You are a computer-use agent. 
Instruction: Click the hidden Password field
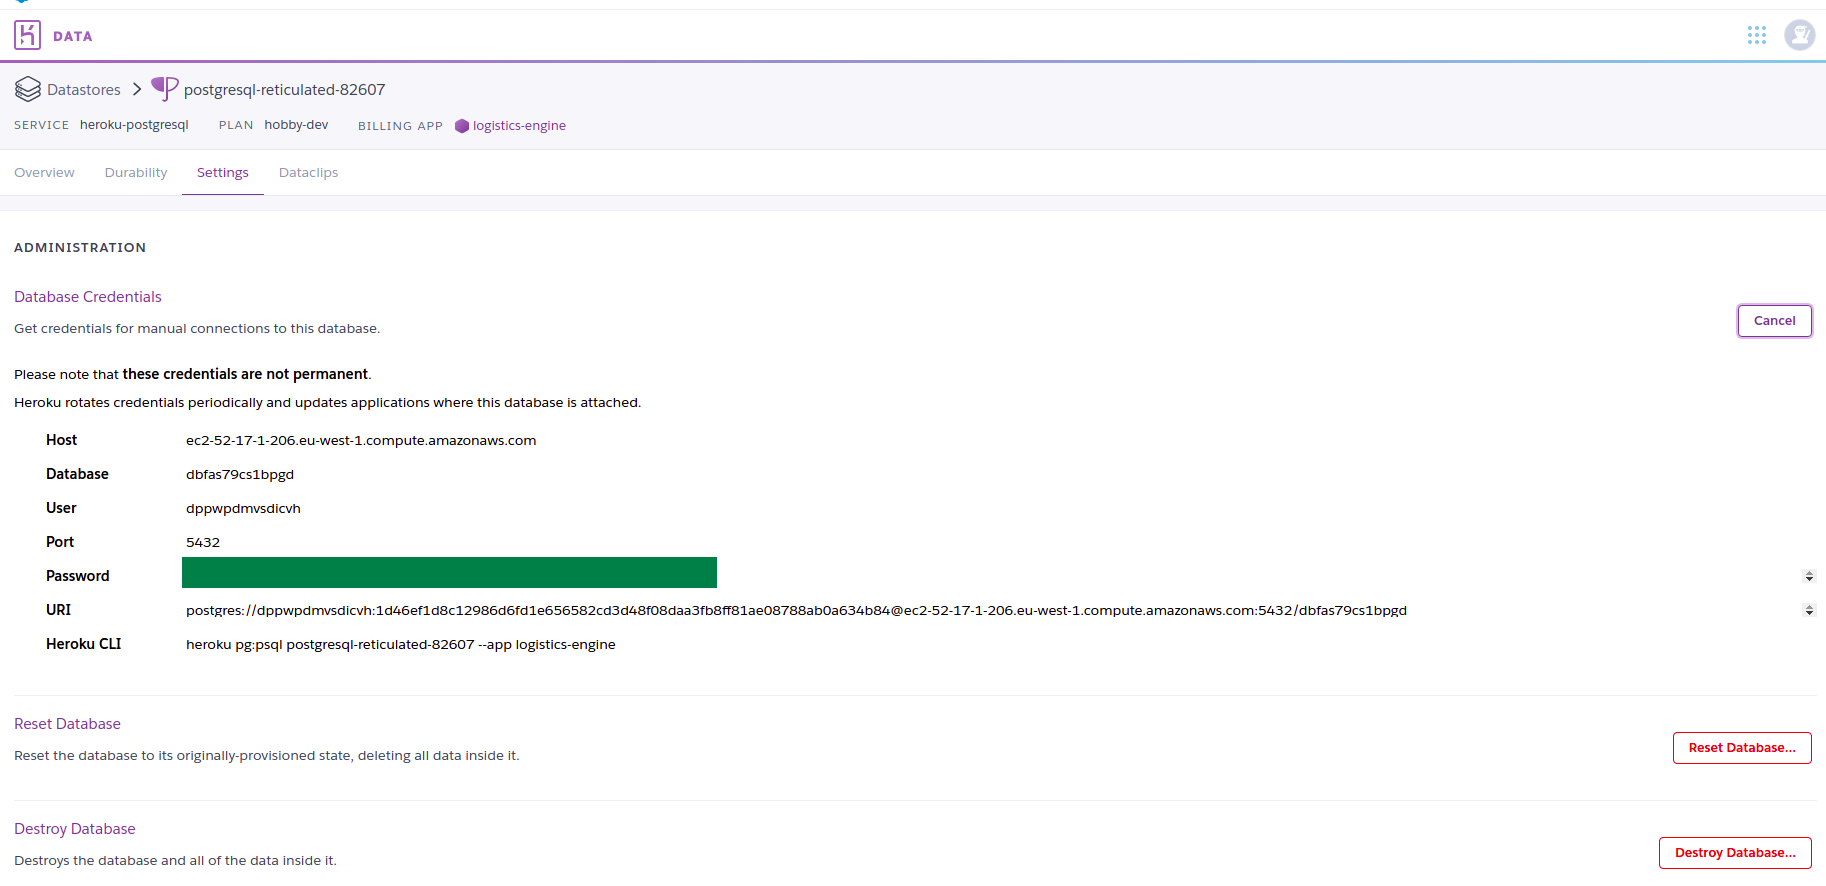[x=449, y=573]
